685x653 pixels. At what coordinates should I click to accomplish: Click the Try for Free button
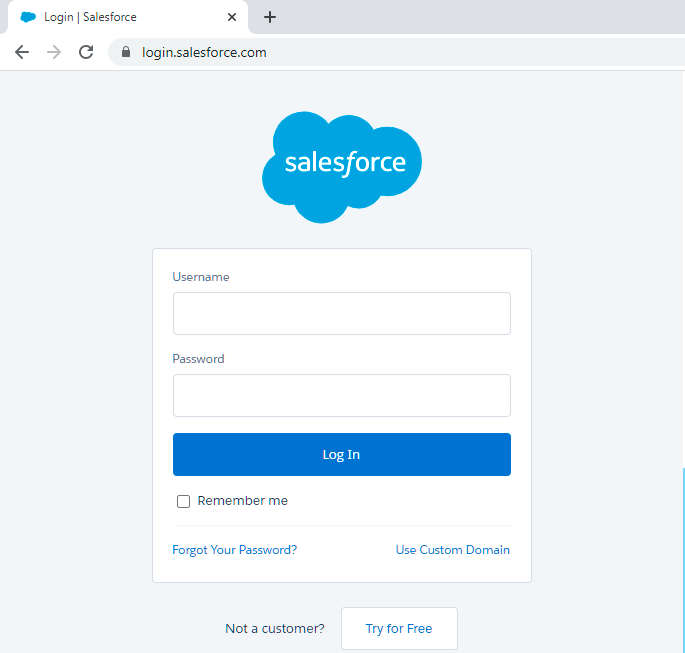(399, 629)
